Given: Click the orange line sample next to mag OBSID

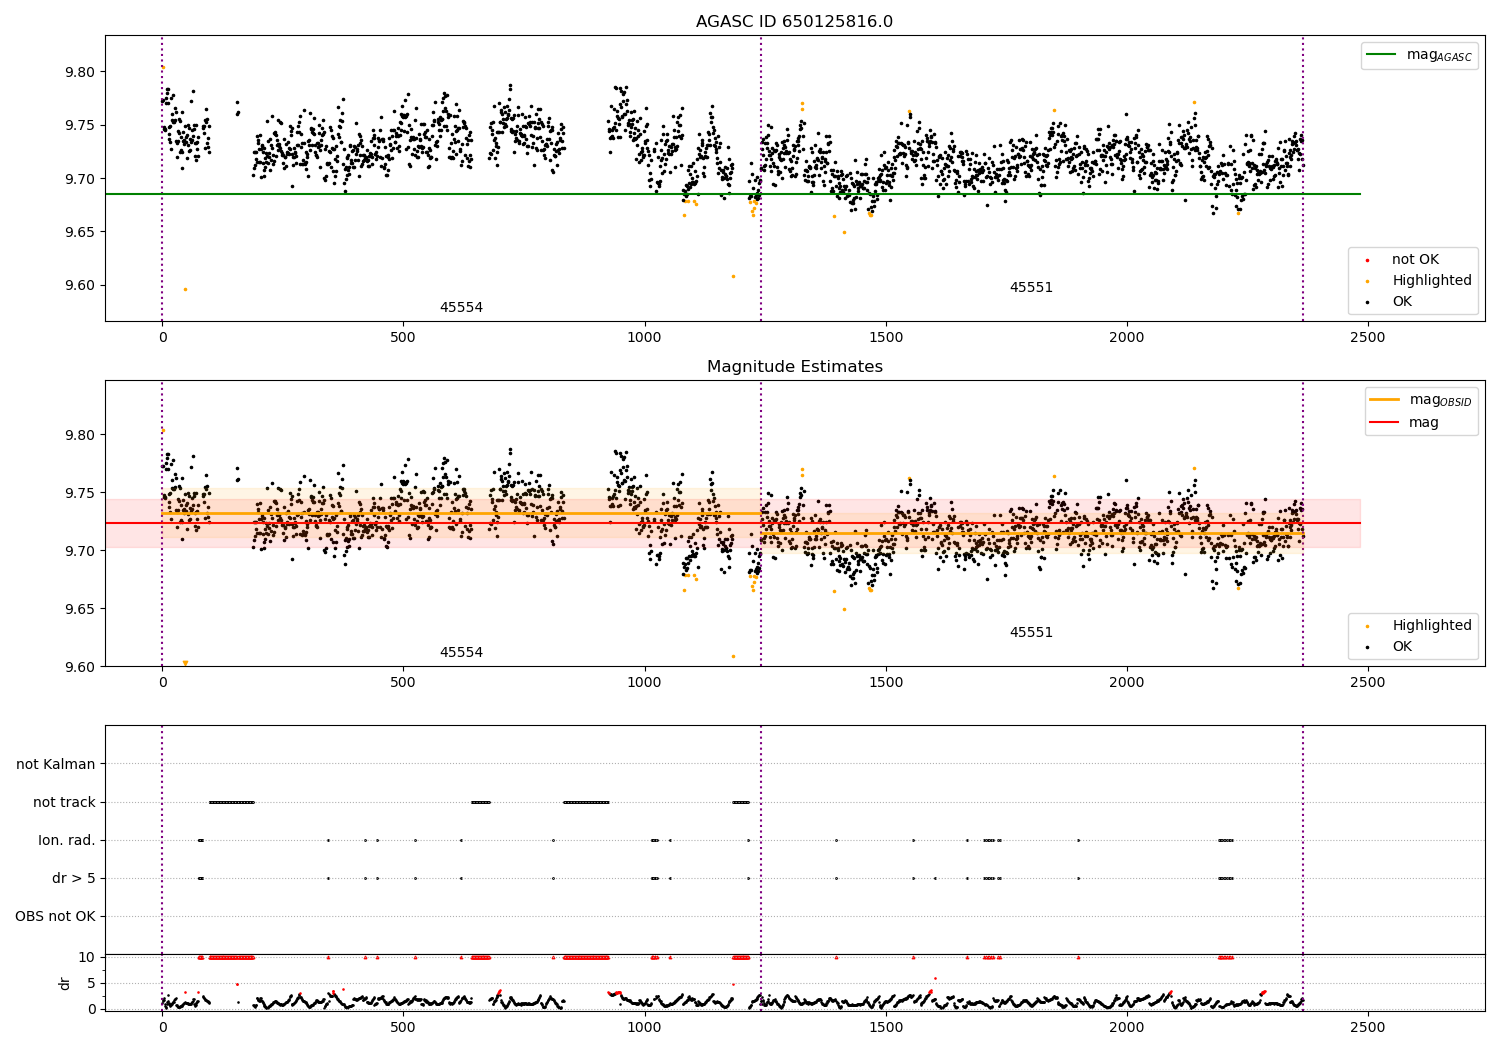Looking at the screenshot, I should tap(1385, 400).
